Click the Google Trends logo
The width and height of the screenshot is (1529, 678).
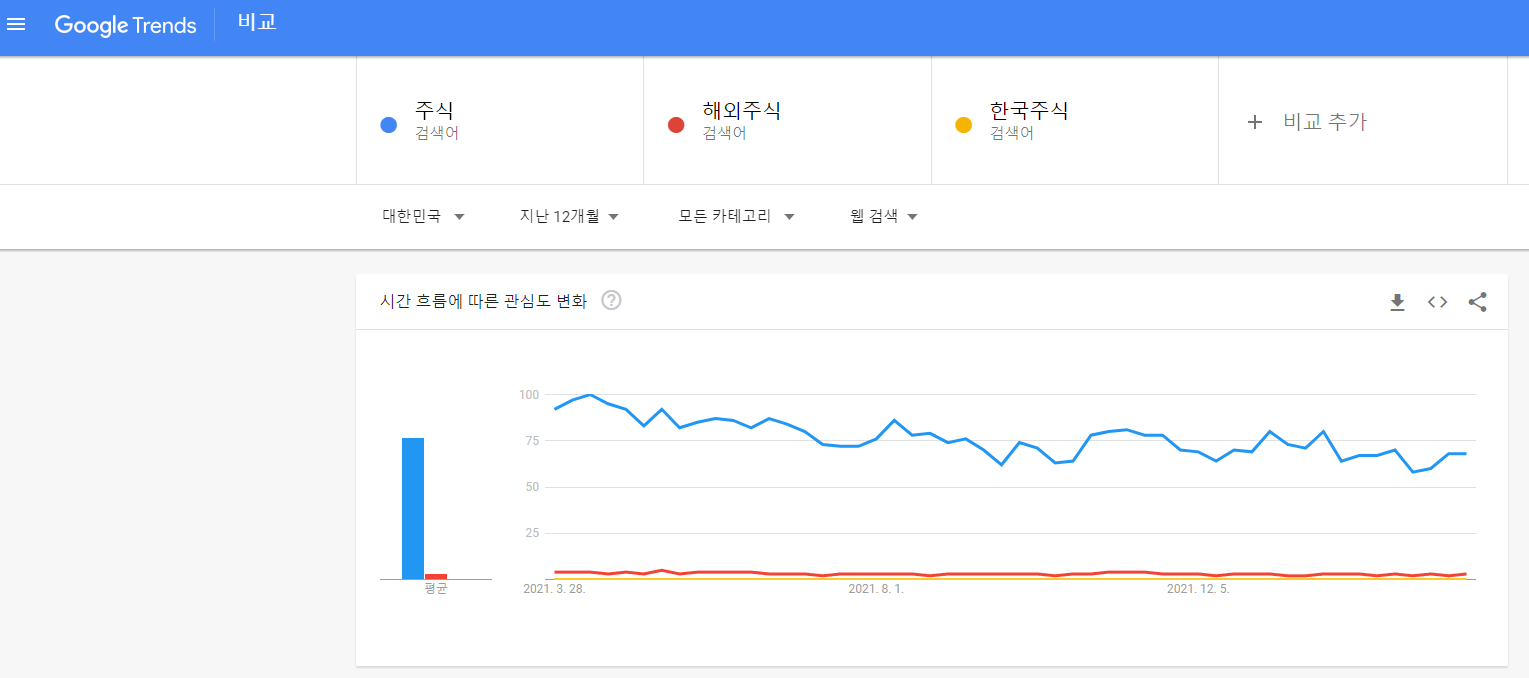click(x=125, y=25)
